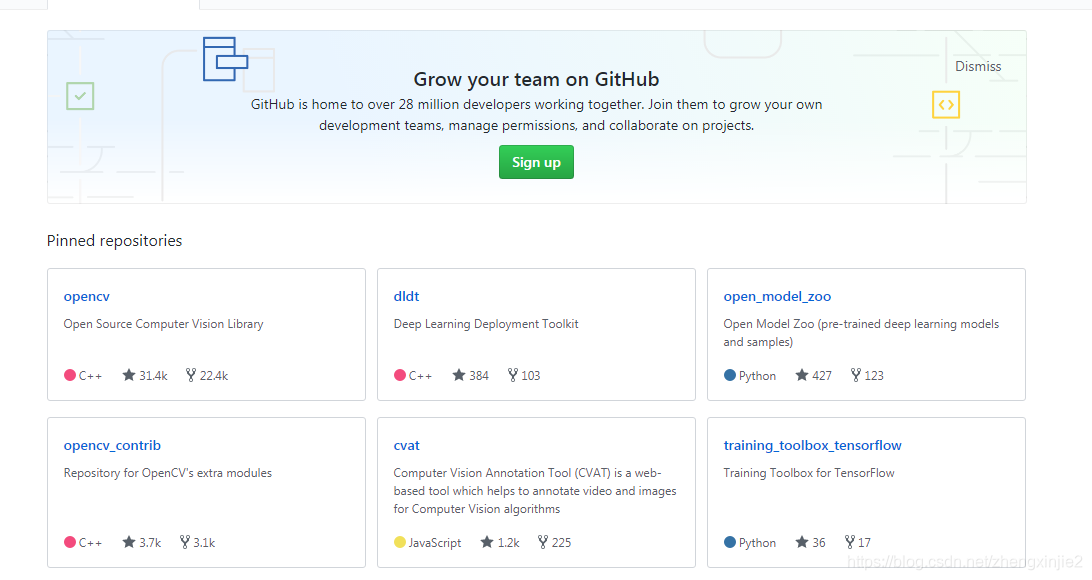Click the Python label on training_toolbox_tensorflow card
The image size is (1092, 580).
(x=757, y=543)
